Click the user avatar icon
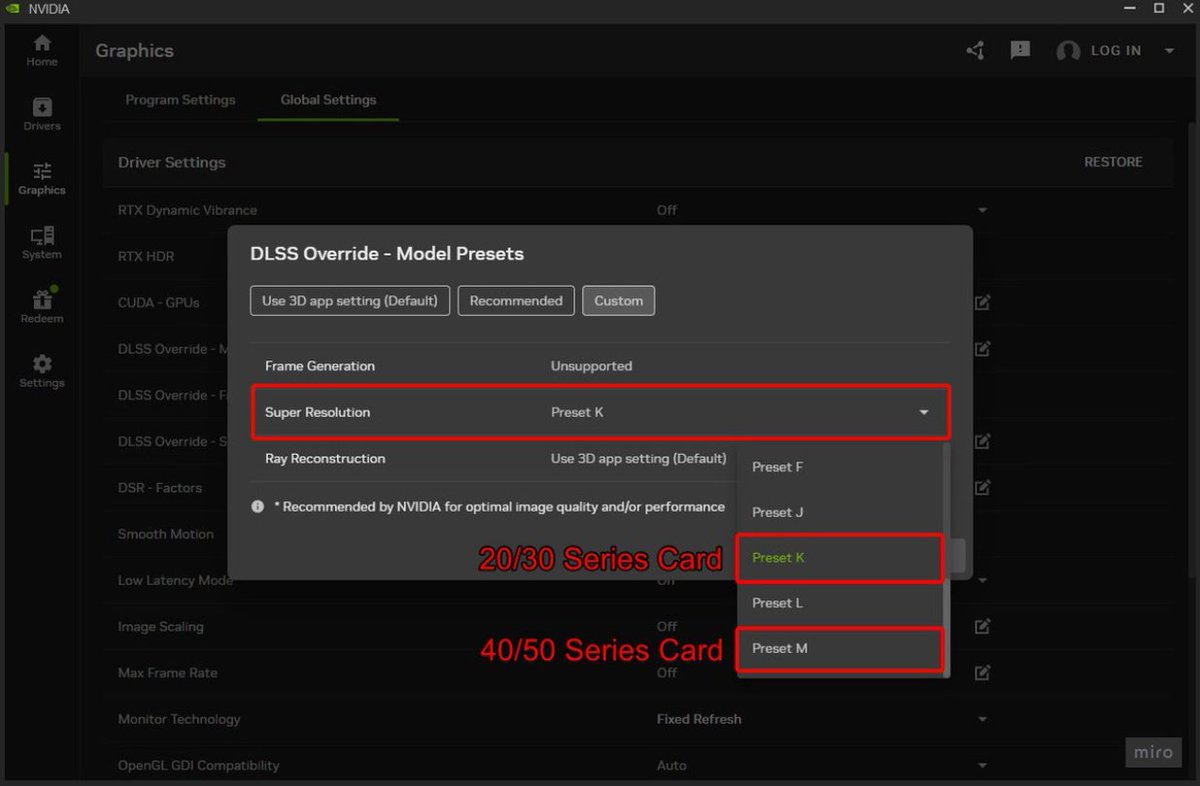Image resolution: width=1200 pixels, height=786 pixels. pos(1068,51)
